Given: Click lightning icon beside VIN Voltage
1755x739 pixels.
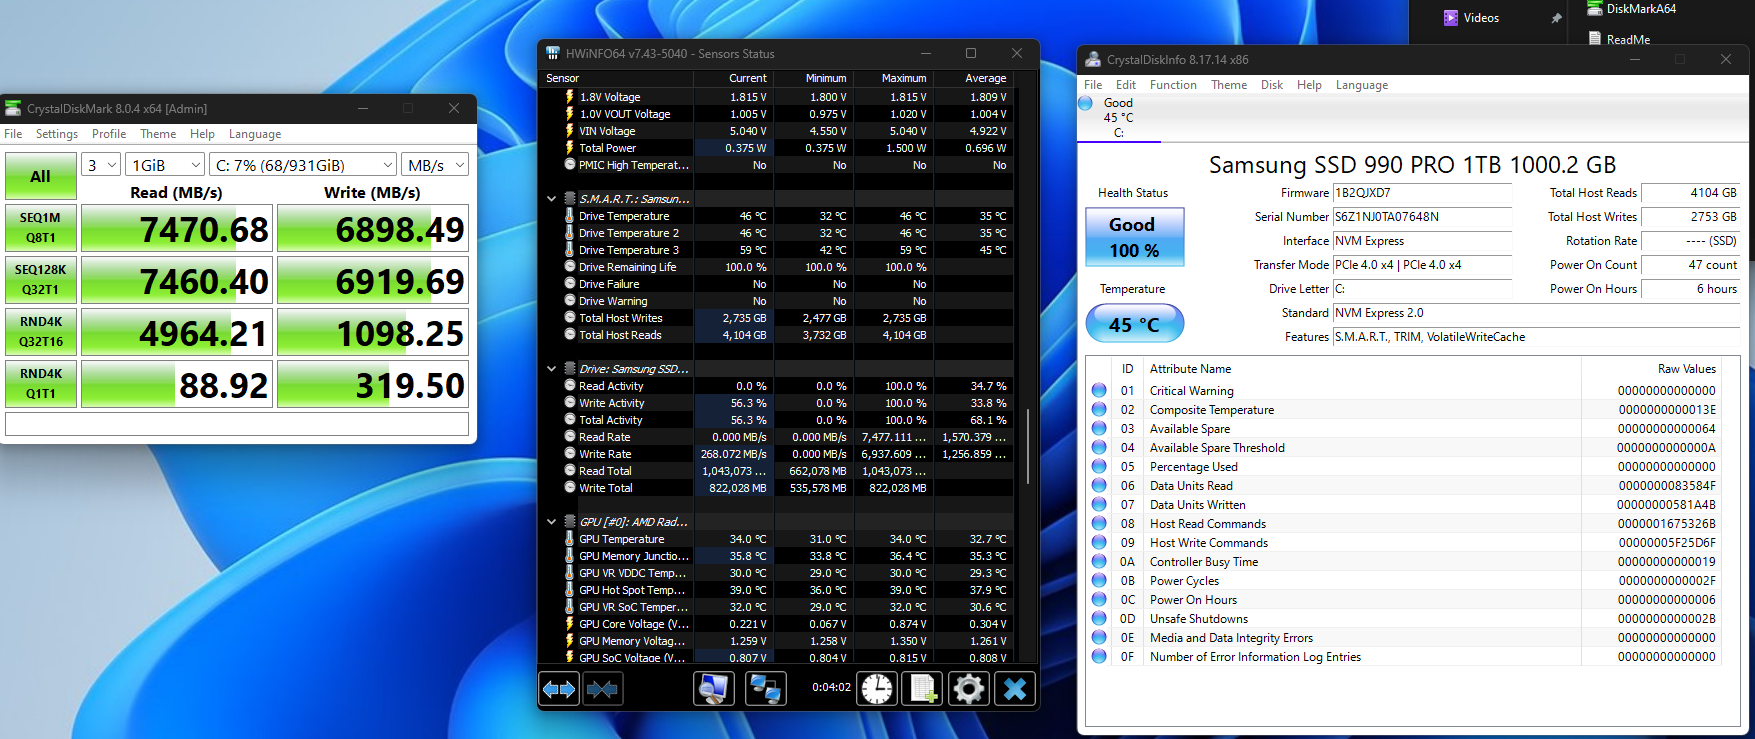Looking at the screenshot, I should [570, 131].
